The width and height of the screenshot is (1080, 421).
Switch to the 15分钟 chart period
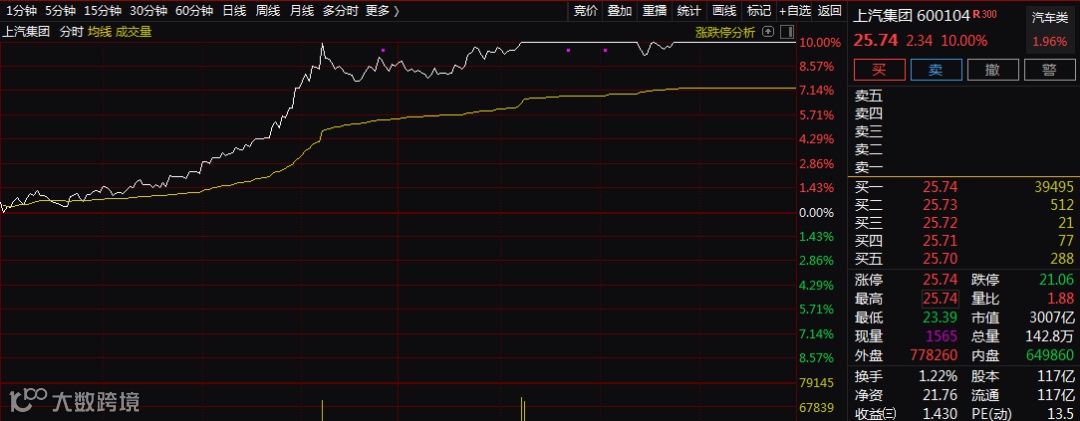(103, 10)
